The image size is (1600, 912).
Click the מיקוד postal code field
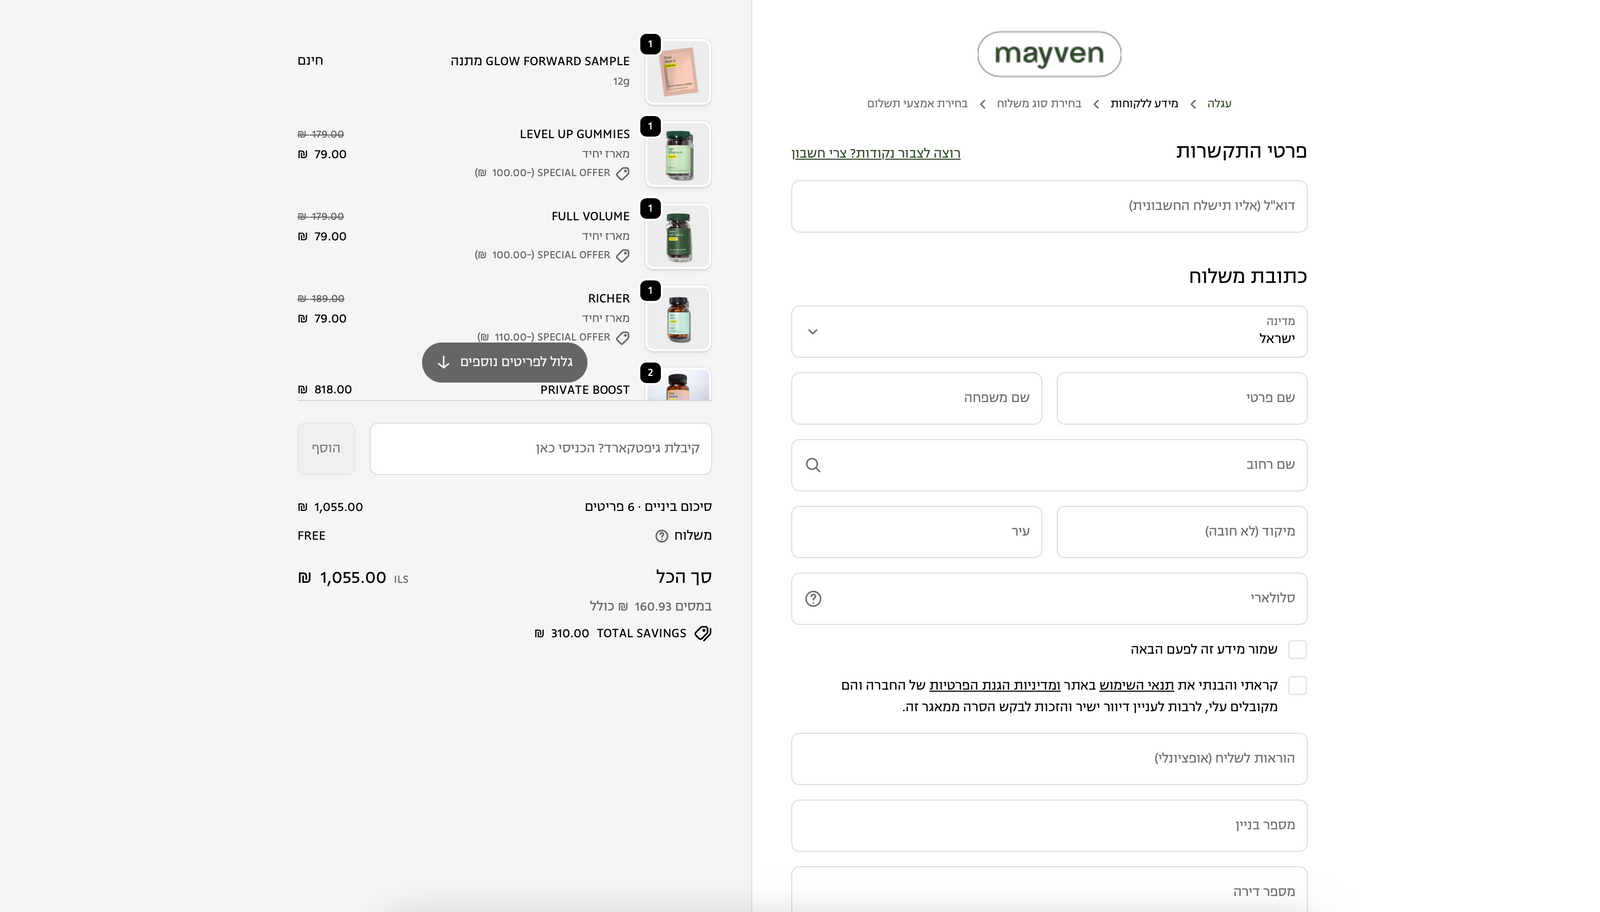(1182, 532)
